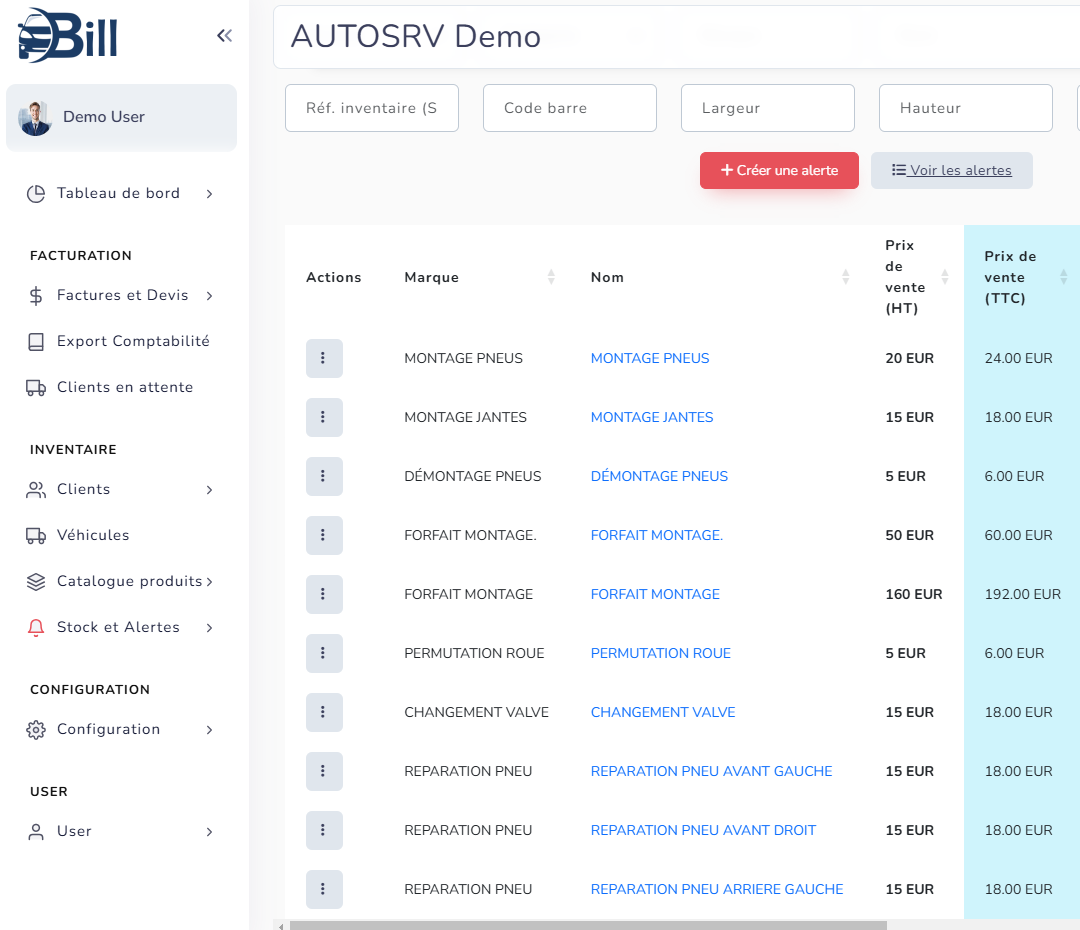
Task: Expand Stock et Alertes chevron
Action: coord(209,628)
